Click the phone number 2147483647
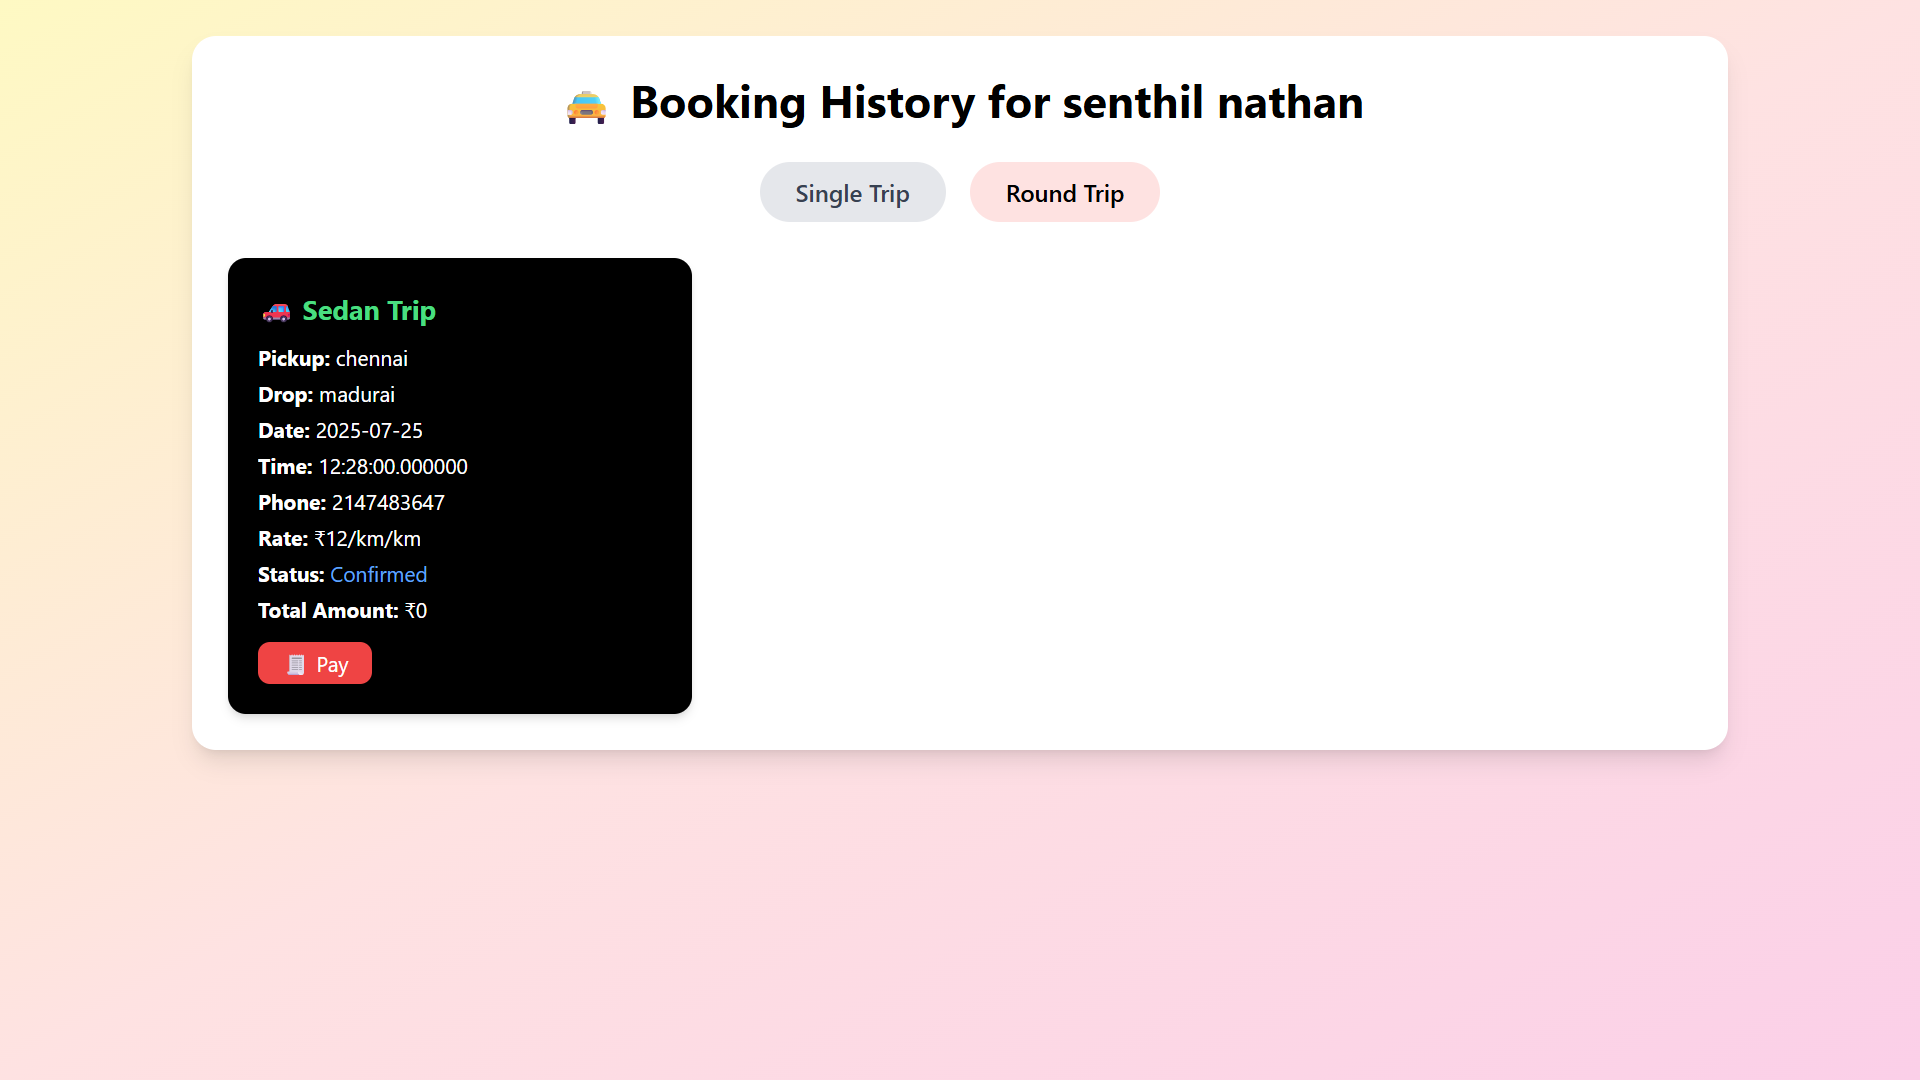 point(388,503)
